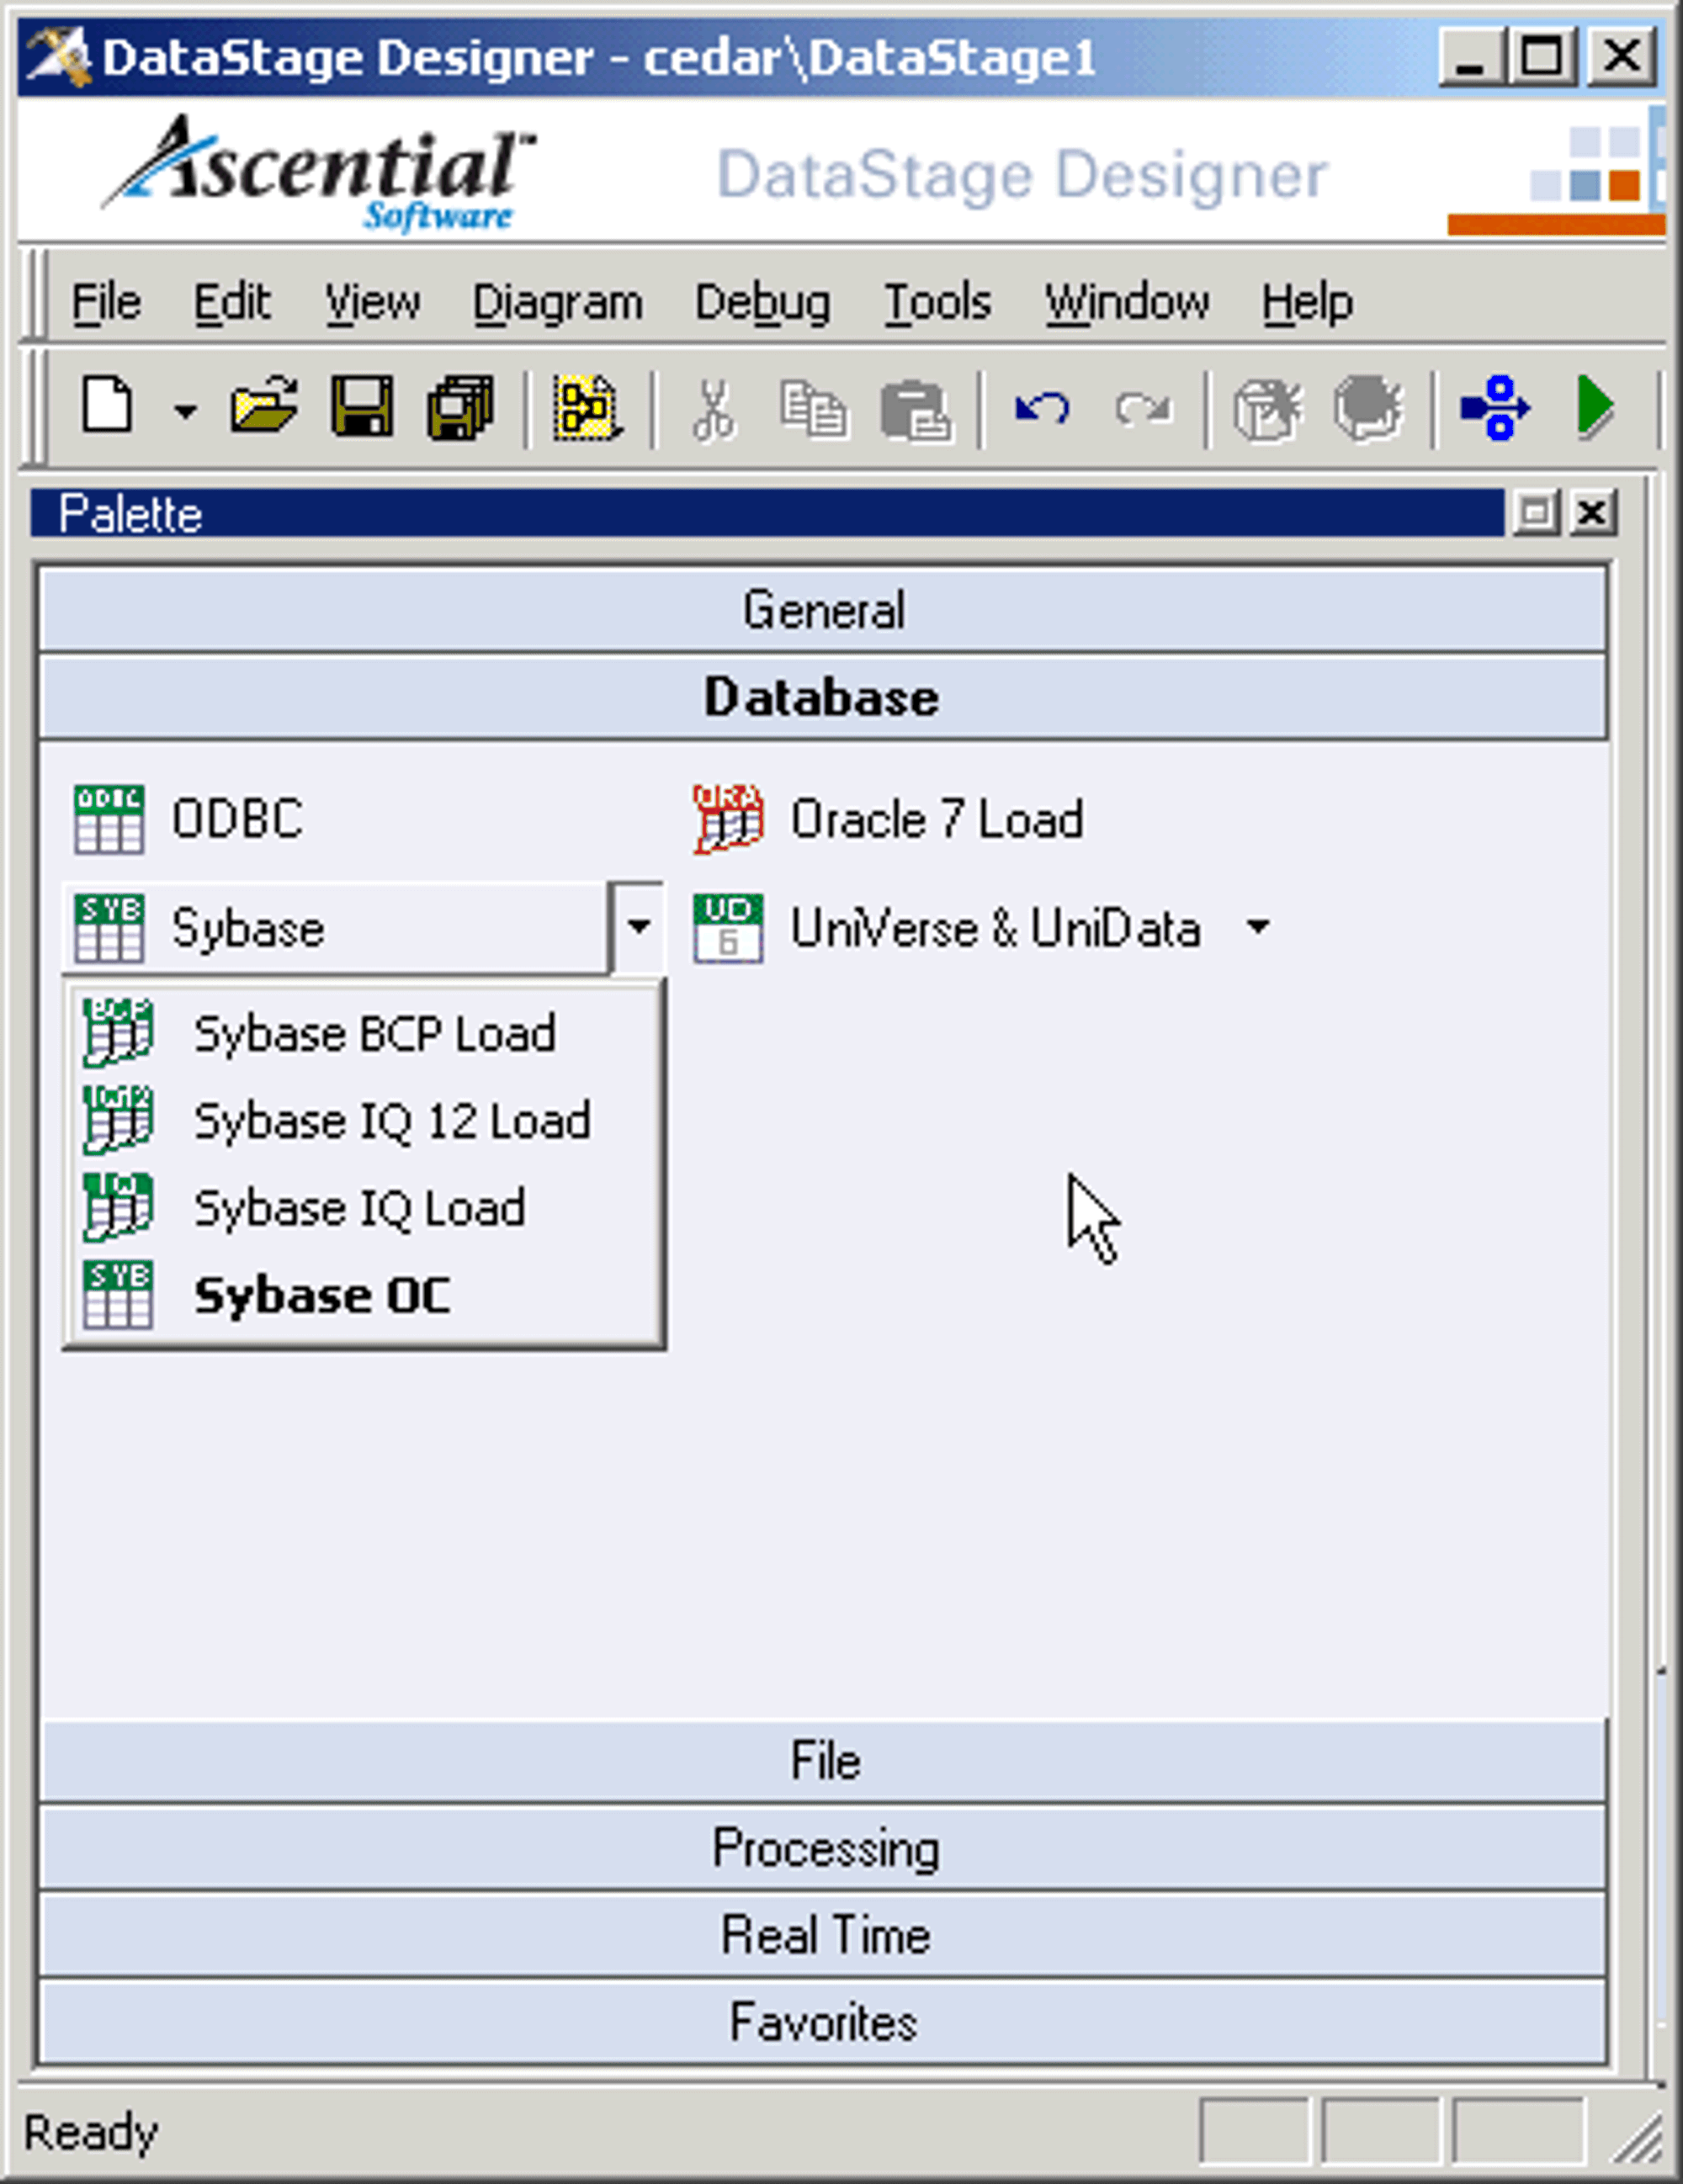Open the UniVerse & UniData dropdown arrow
Viewport: 1683px width, 2184px height.
[x=1258, y=927]
